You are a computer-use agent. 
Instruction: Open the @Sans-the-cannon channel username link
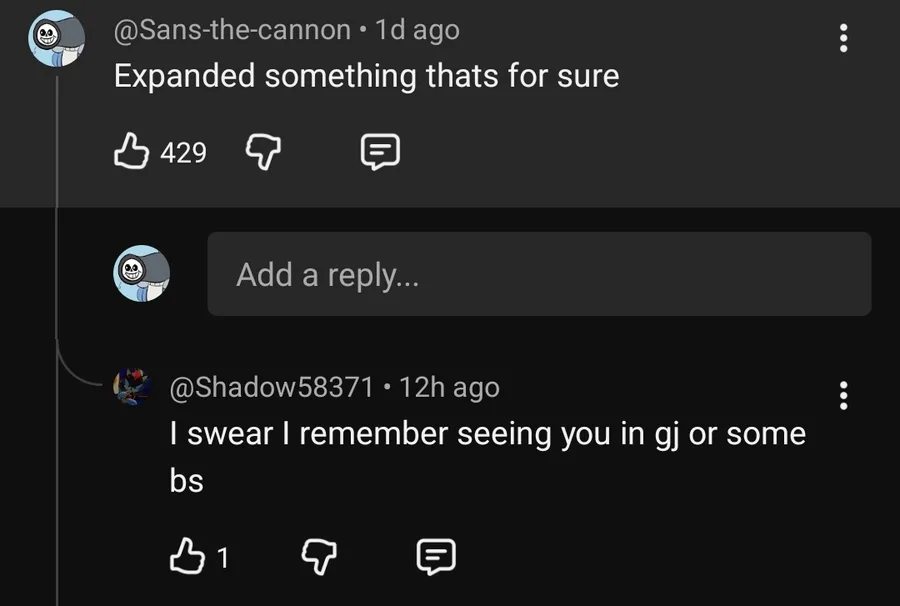(x=232, y=30)
